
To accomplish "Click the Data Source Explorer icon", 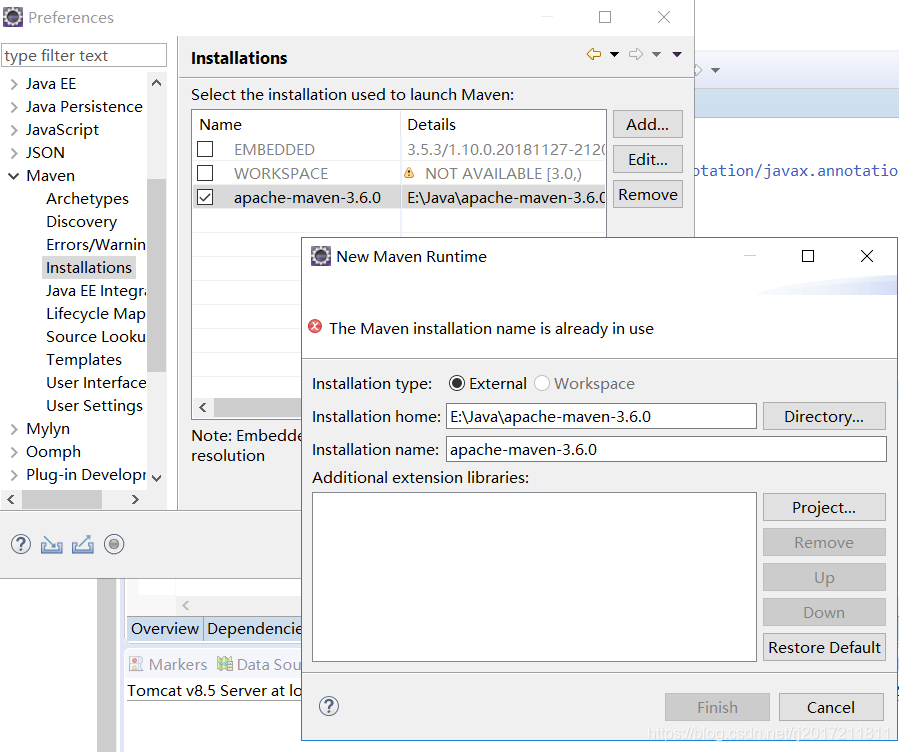I will coord(225,664).
